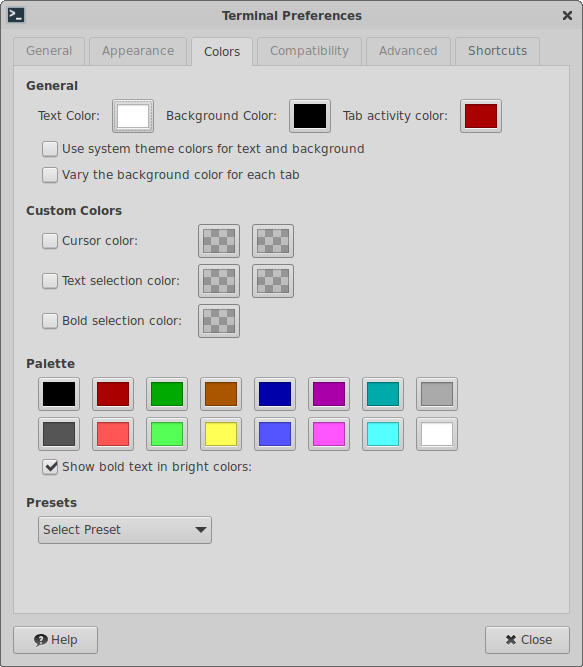Open the black Background Color picker
Screen dimensions: 583x667
point(310,116)
